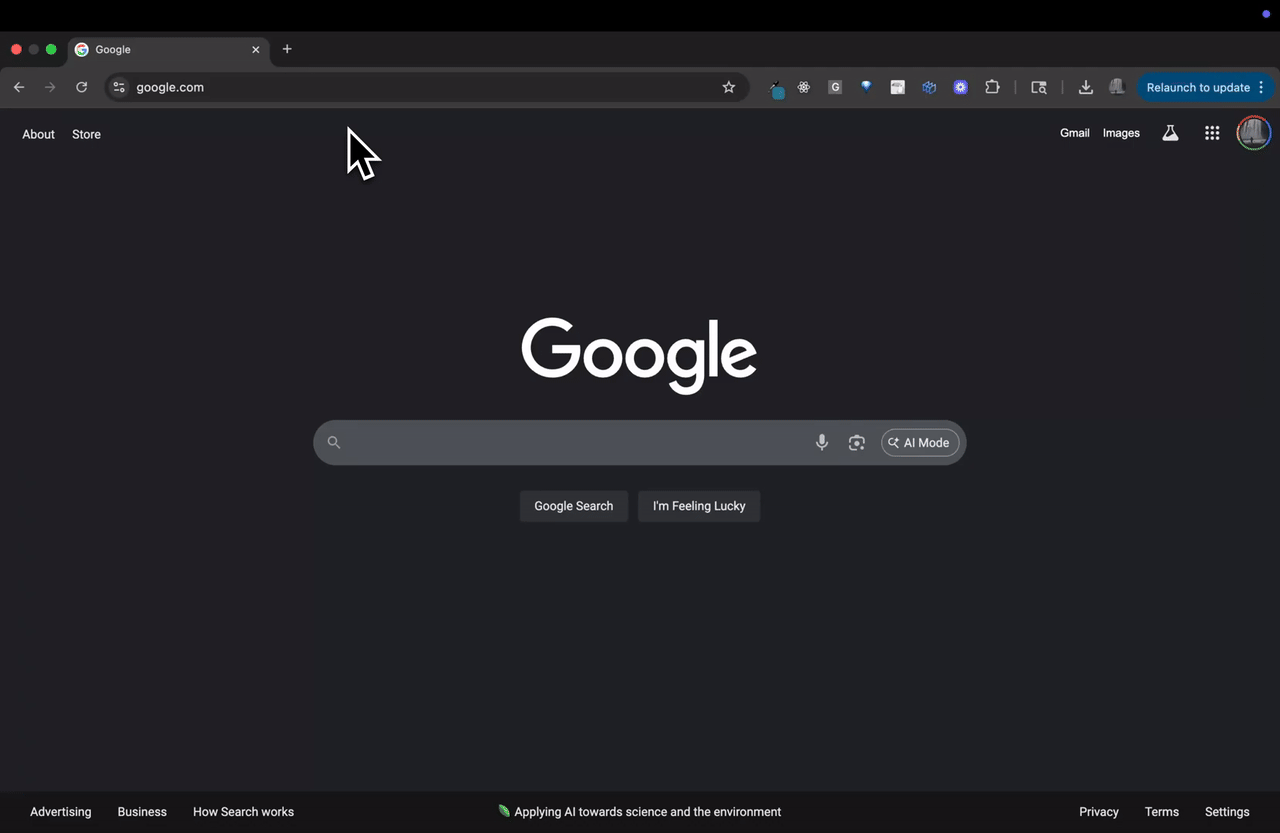Select the Google tab
This screenshot has height=833, width=1280.
(168, 49)
